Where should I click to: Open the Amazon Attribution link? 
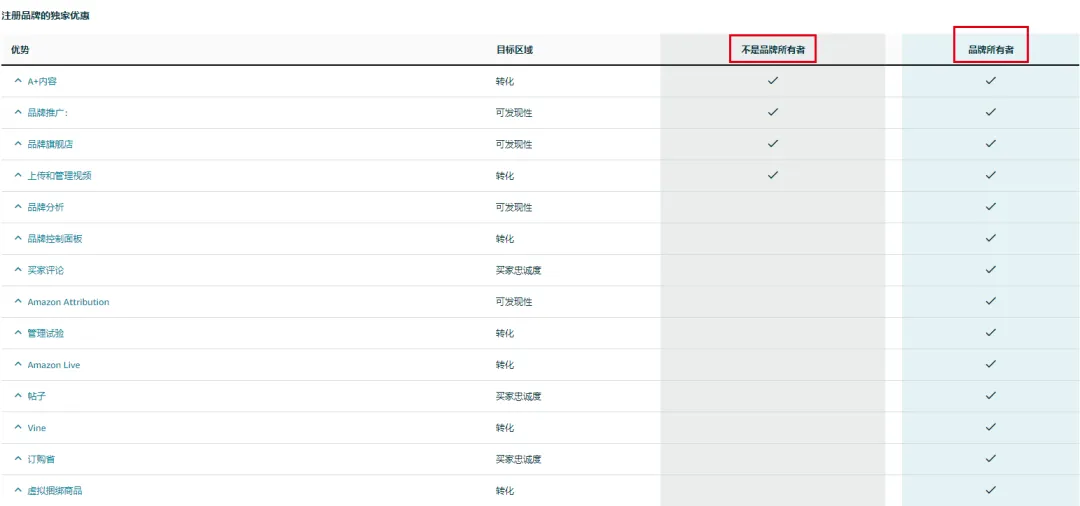68,302
